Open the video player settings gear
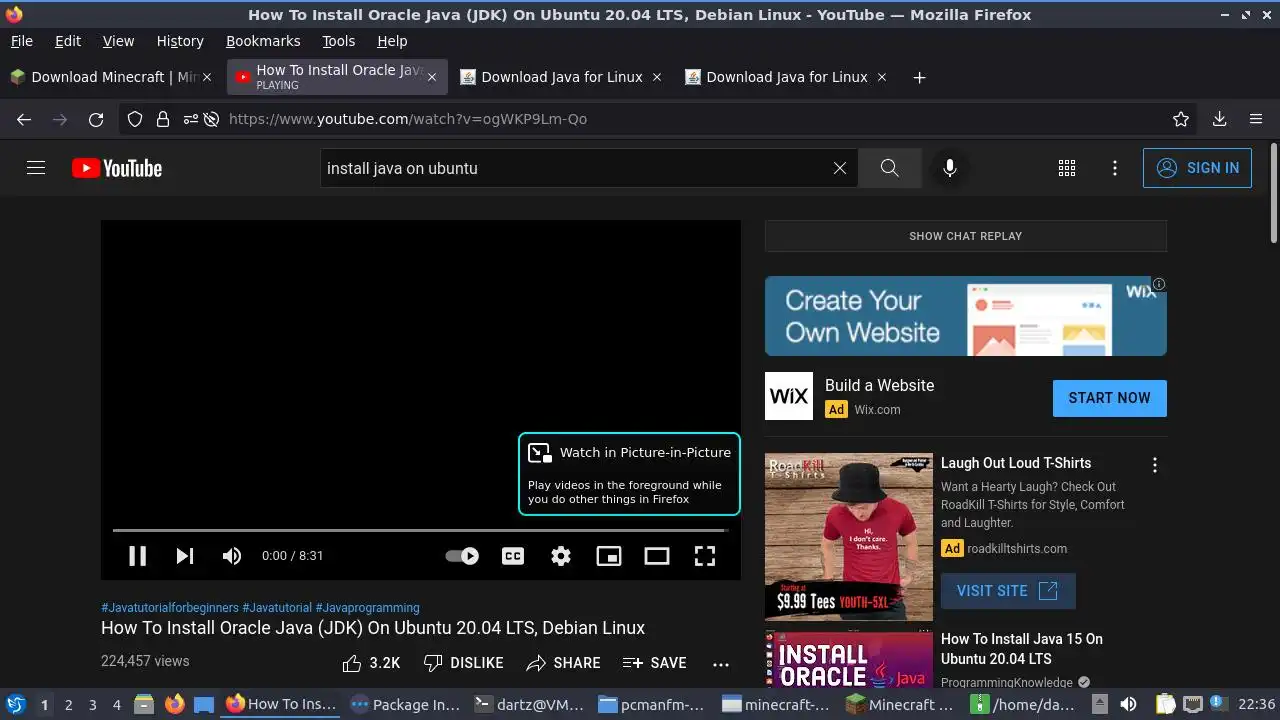The image size is (1280, 720). [561, 556]
